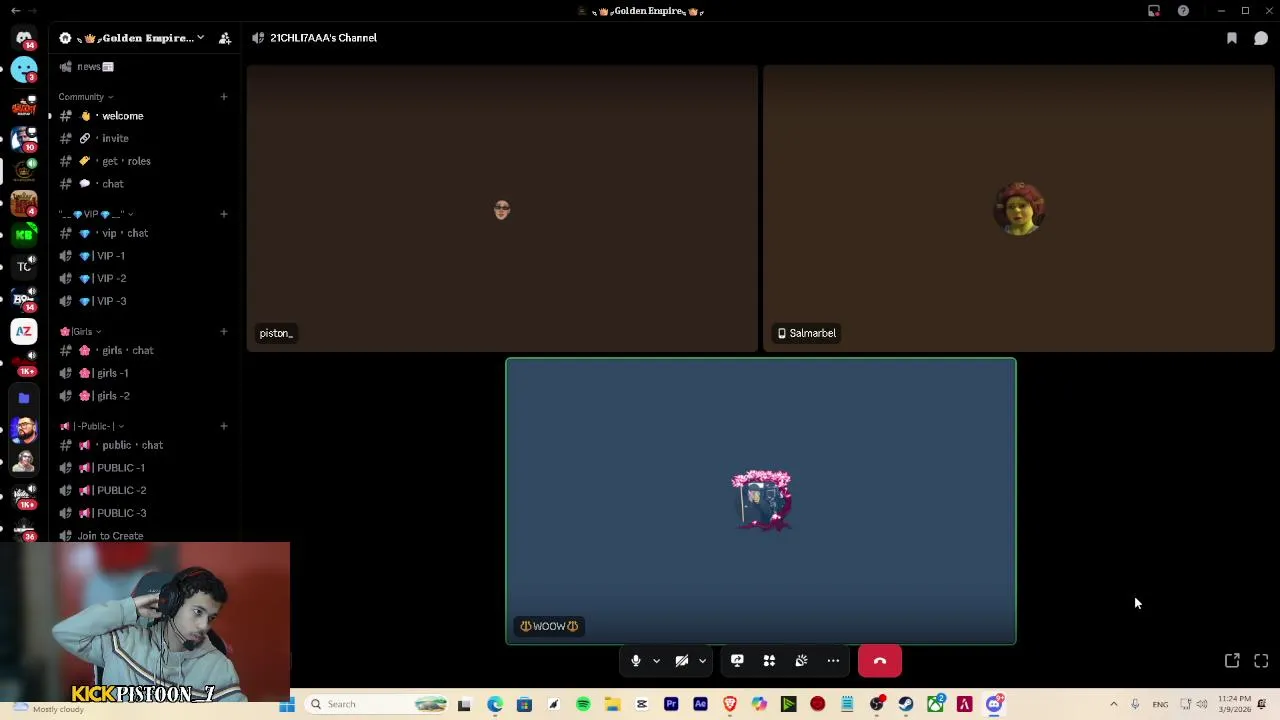Enter full screen call view
Image resolution: width=1280 pixels, height=720 pixels.
(x=1261, y=661)
